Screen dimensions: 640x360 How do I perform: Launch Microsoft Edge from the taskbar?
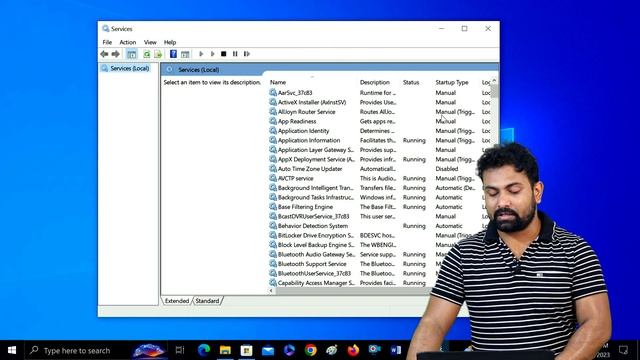coord(204,350)
